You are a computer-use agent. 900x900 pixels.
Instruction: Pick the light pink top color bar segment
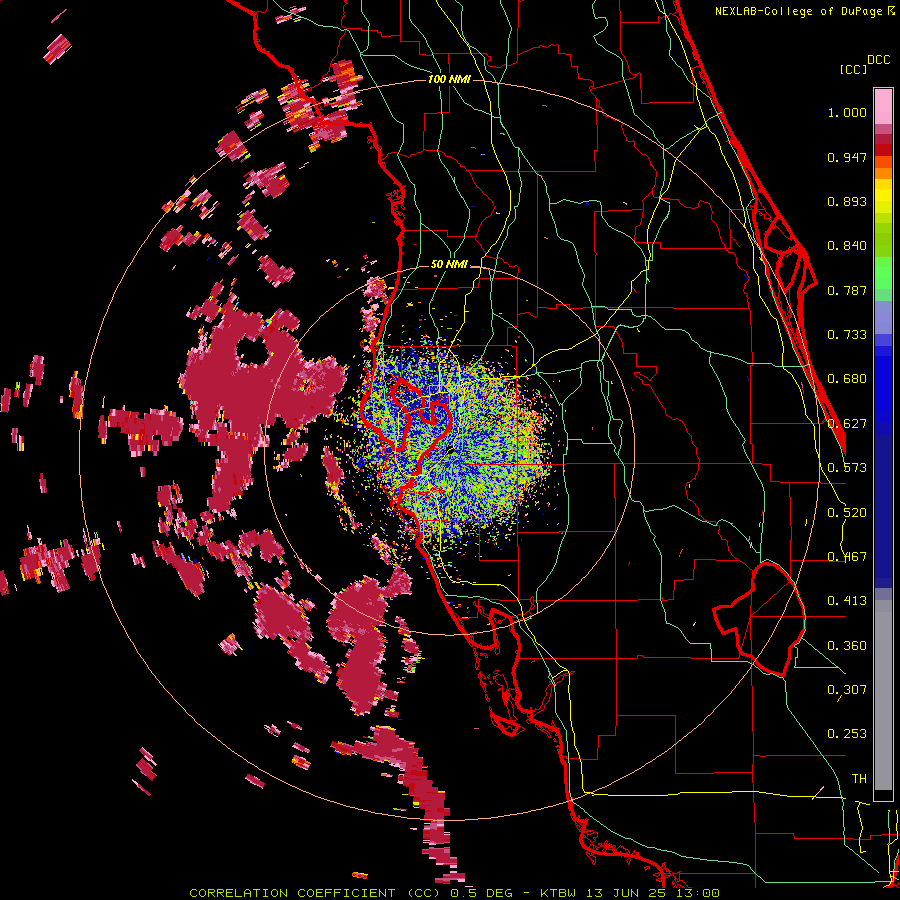(883, 107)
